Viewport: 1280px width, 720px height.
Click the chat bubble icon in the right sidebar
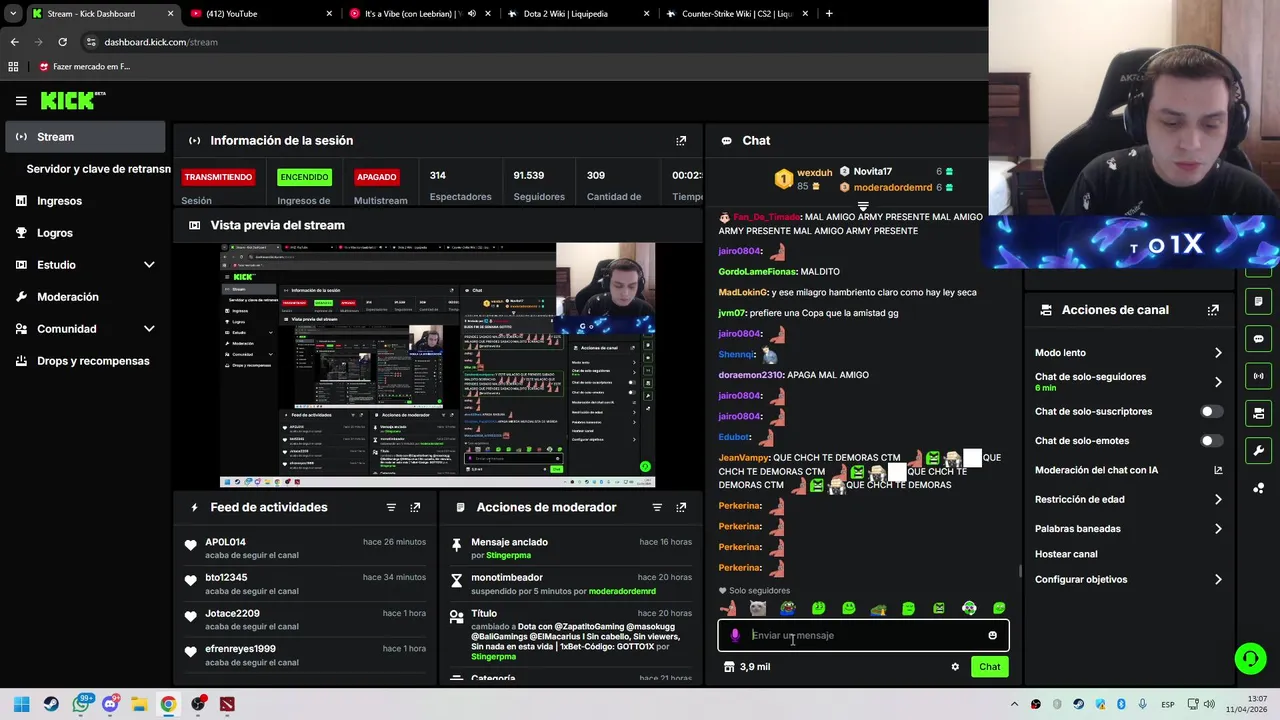(x=1258, y=339)
